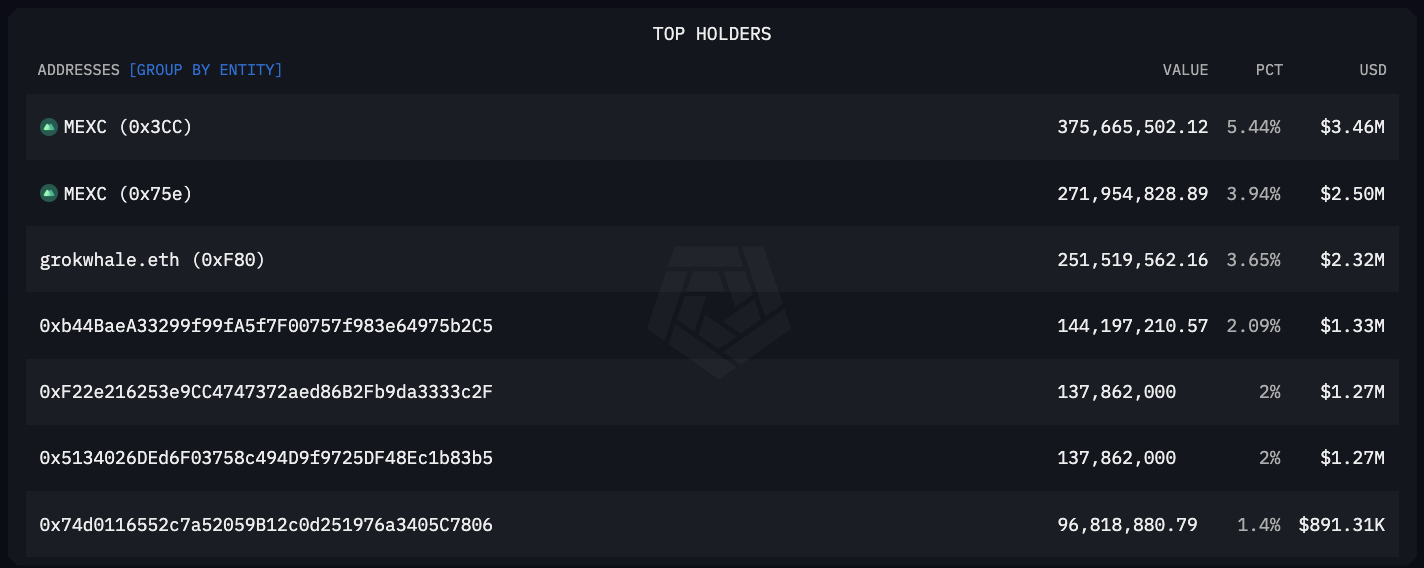This screenshot has width=1424, height=568.
Task: Click the $2.32M USD cell for grokwhale.eth
Action: 1352,259
